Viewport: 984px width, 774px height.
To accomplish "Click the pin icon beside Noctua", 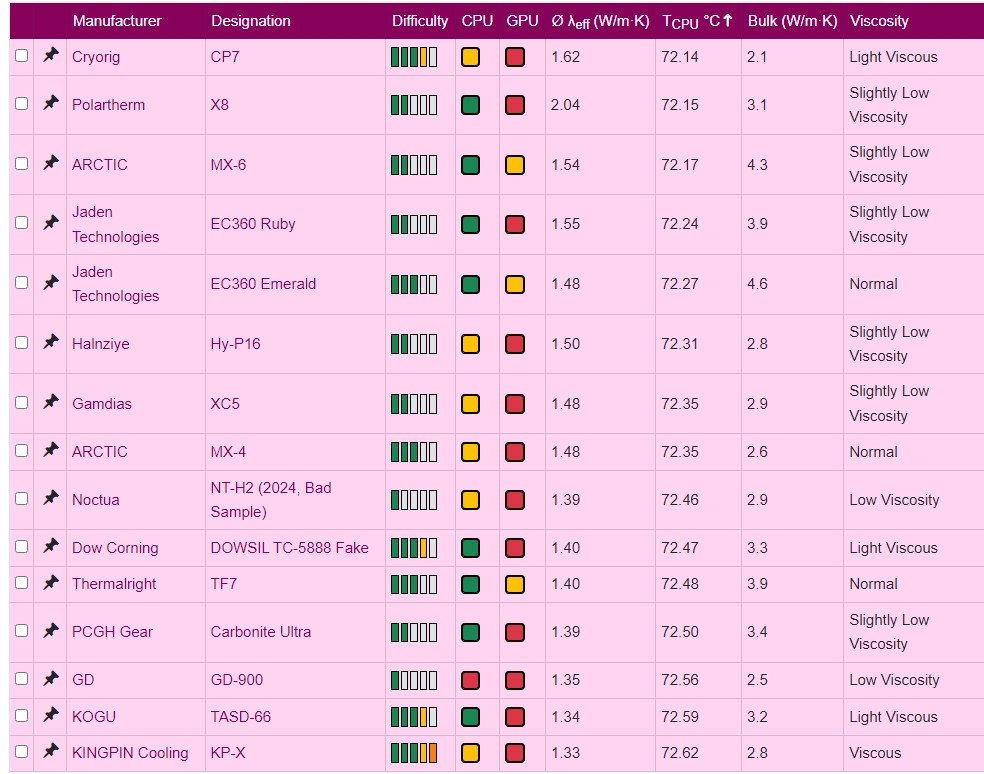I will coord(51,498).
